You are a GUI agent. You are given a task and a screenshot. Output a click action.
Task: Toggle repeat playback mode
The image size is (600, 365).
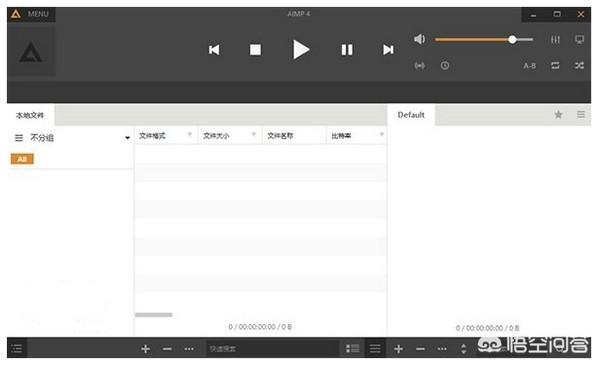(555, 66)
